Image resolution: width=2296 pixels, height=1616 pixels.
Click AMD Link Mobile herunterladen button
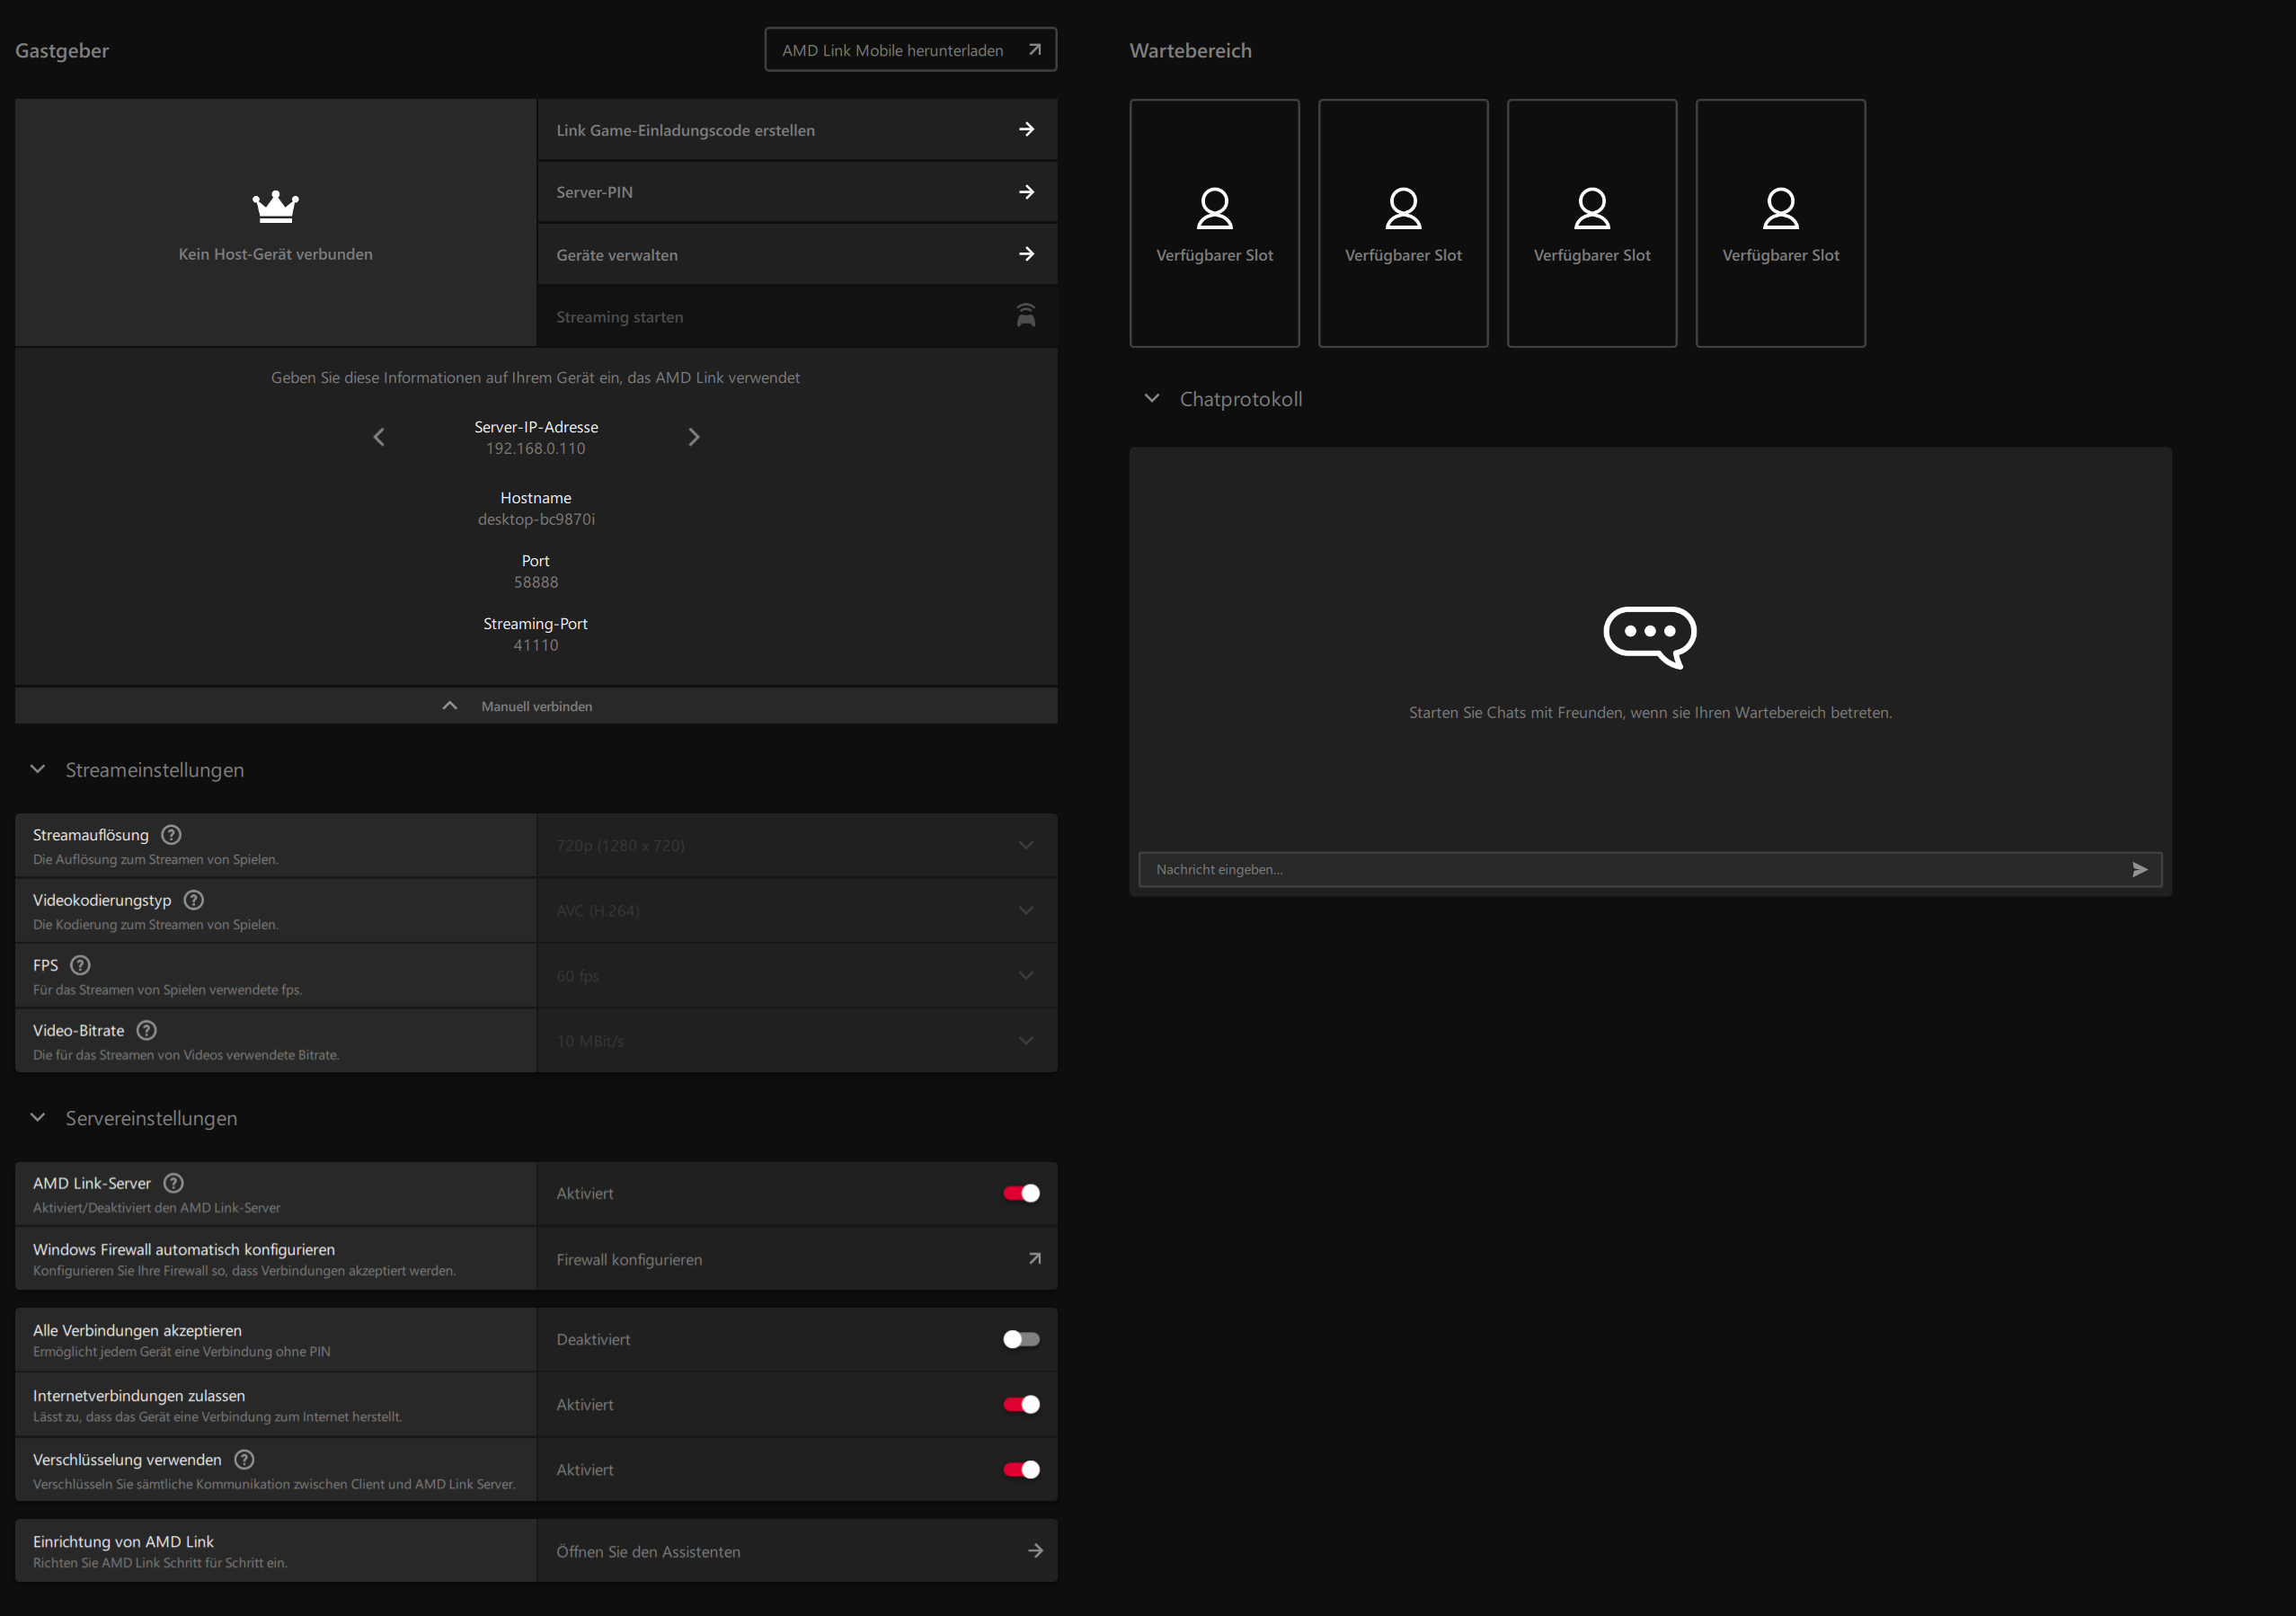click(x=910, y=50)
